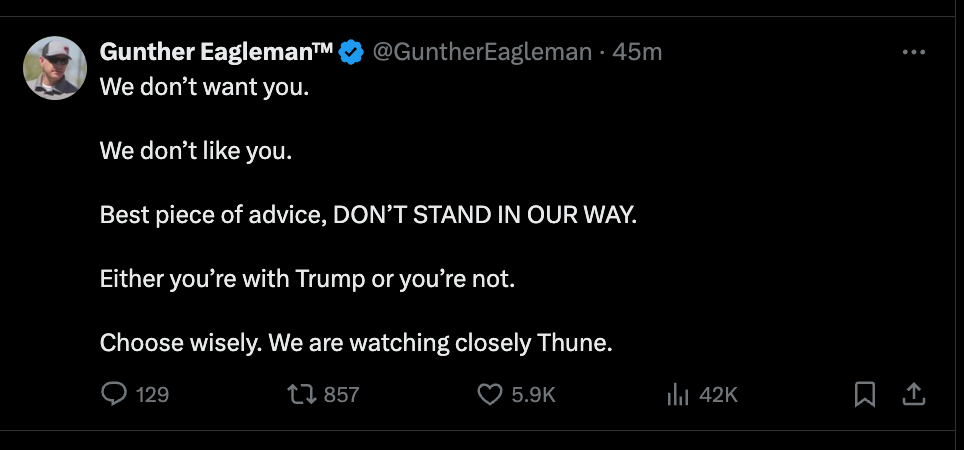Click the blue verified badge

coord(350,52)
